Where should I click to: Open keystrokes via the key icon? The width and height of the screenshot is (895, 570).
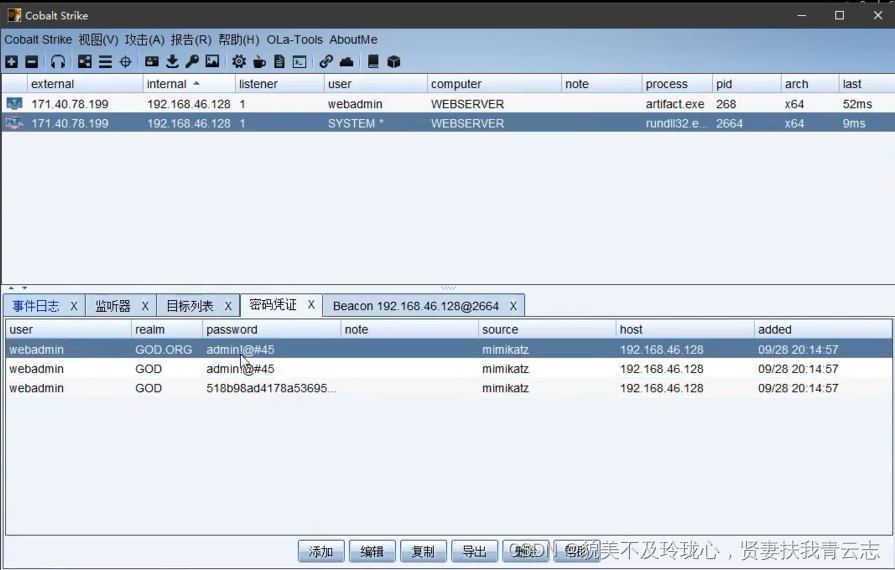(x=192, y=62)
